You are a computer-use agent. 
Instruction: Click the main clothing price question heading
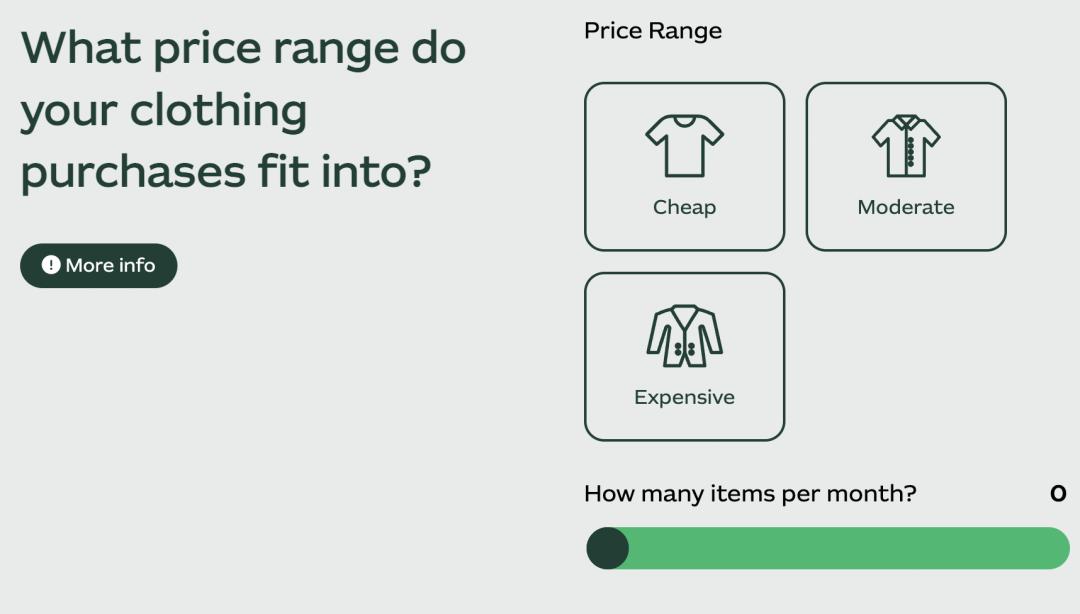tap(243, 109)
